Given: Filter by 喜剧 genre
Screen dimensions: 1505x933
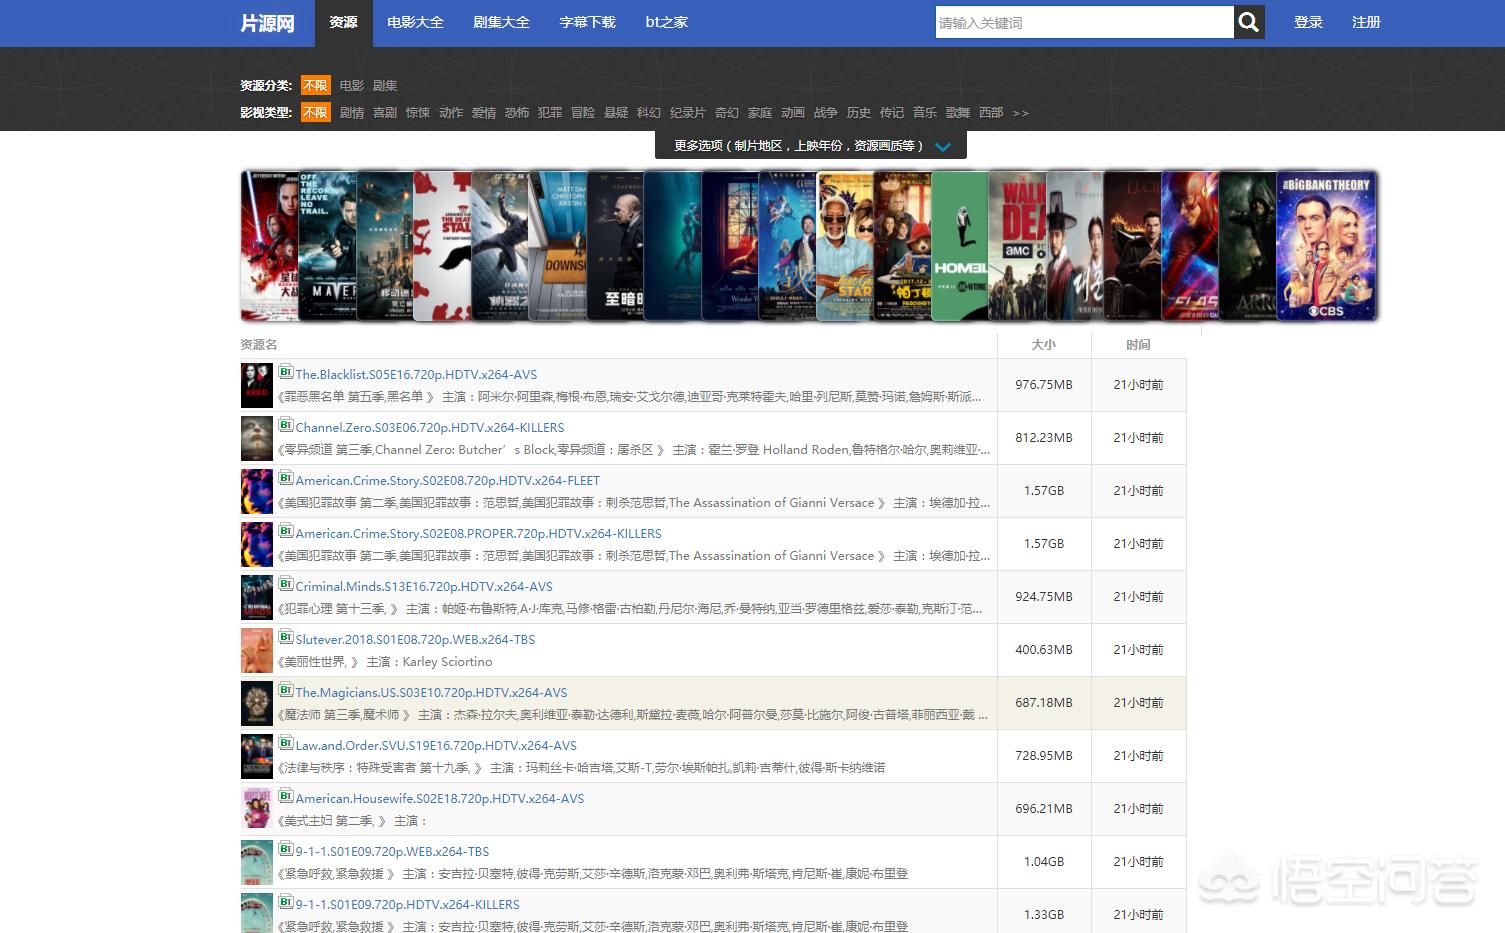Looking at the screenshot, I should pyautogui.click(x=385, y=113).
